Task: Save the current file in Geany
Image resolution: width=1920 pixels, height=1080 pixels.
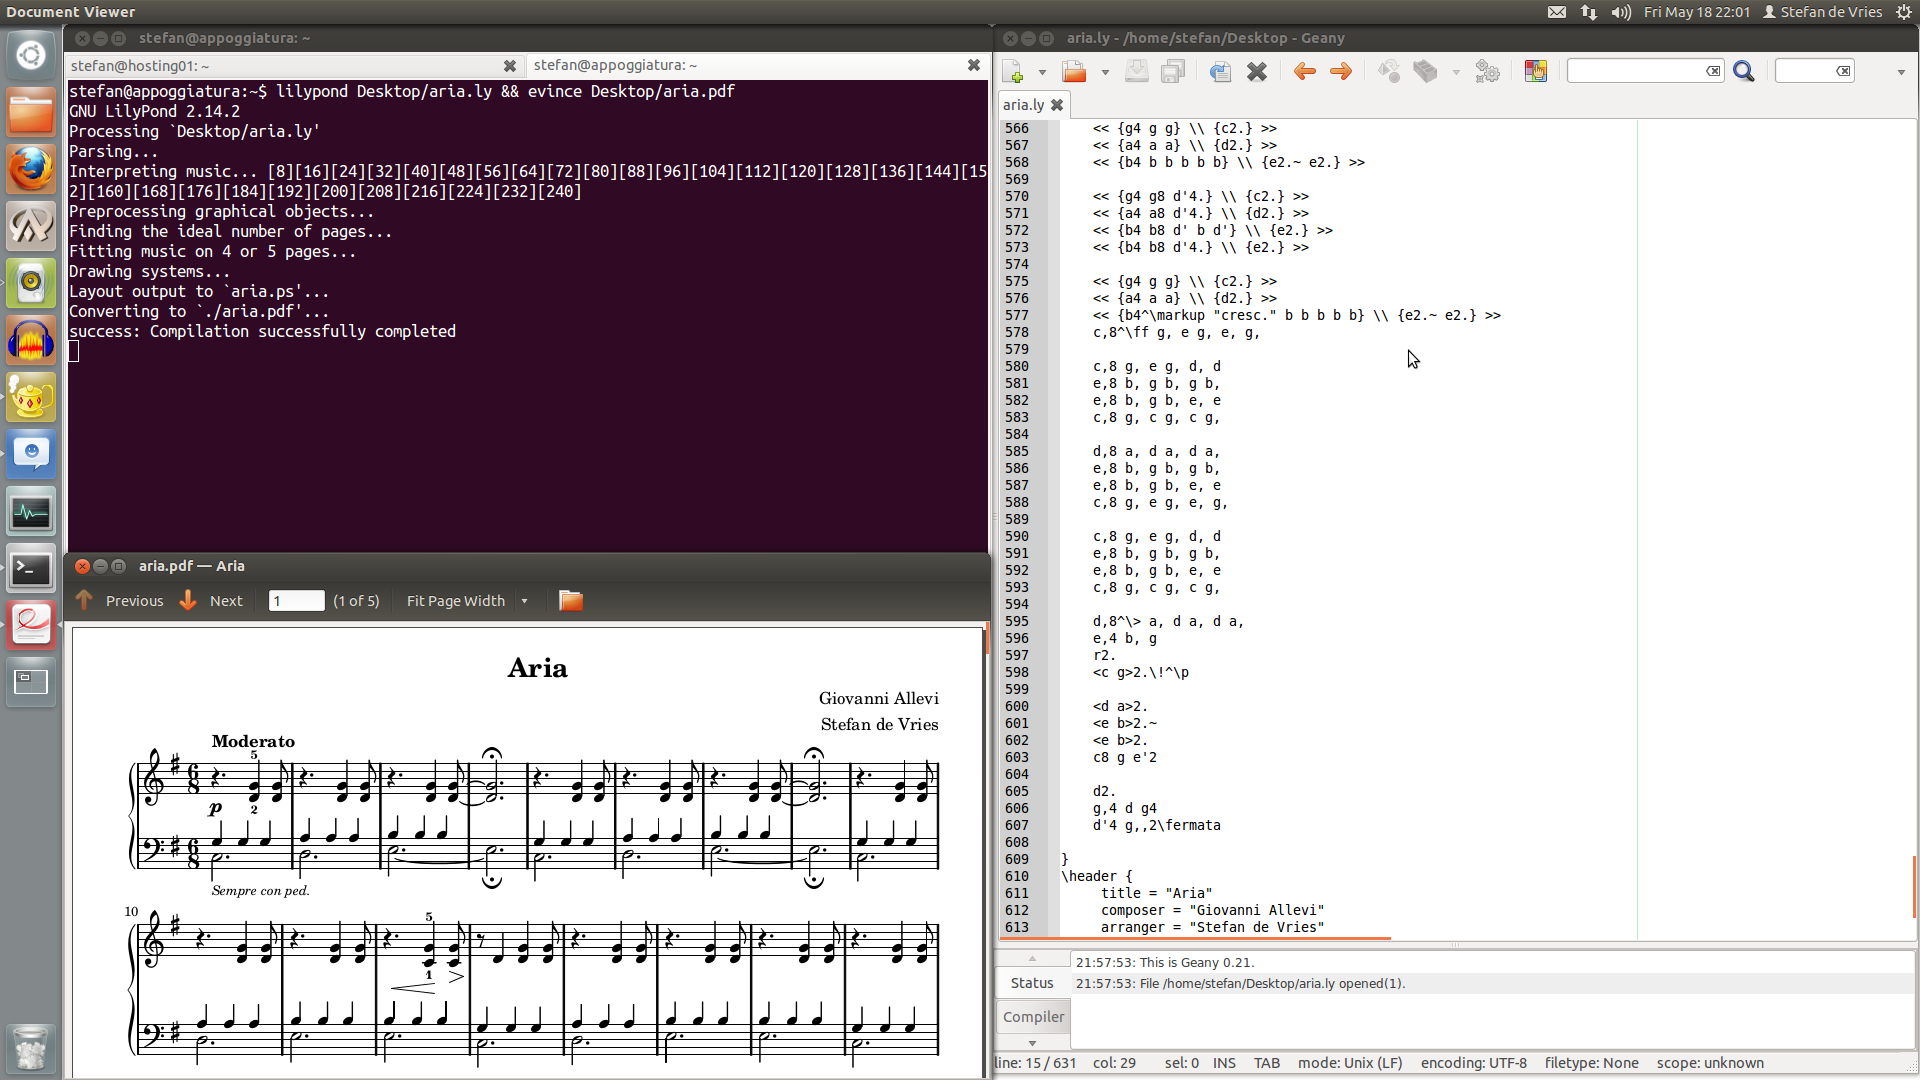Action: tap(1137, 71)
